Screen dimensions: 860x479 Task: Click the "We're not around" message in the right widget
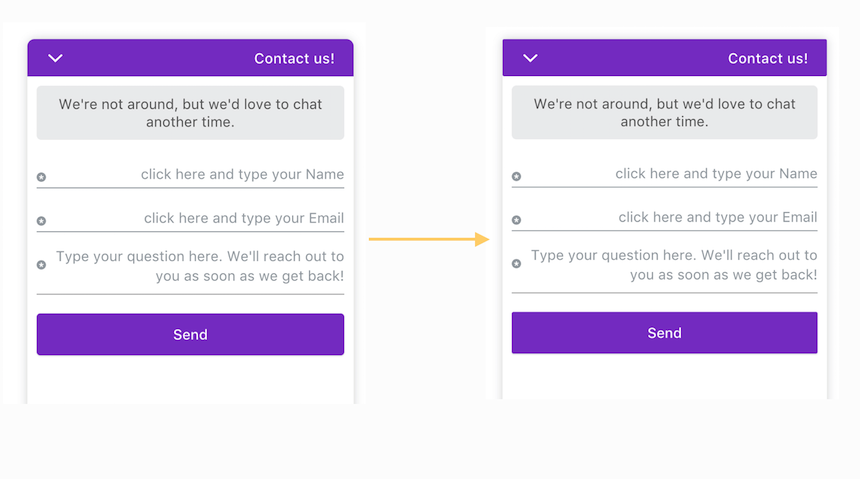click(664, 113)
